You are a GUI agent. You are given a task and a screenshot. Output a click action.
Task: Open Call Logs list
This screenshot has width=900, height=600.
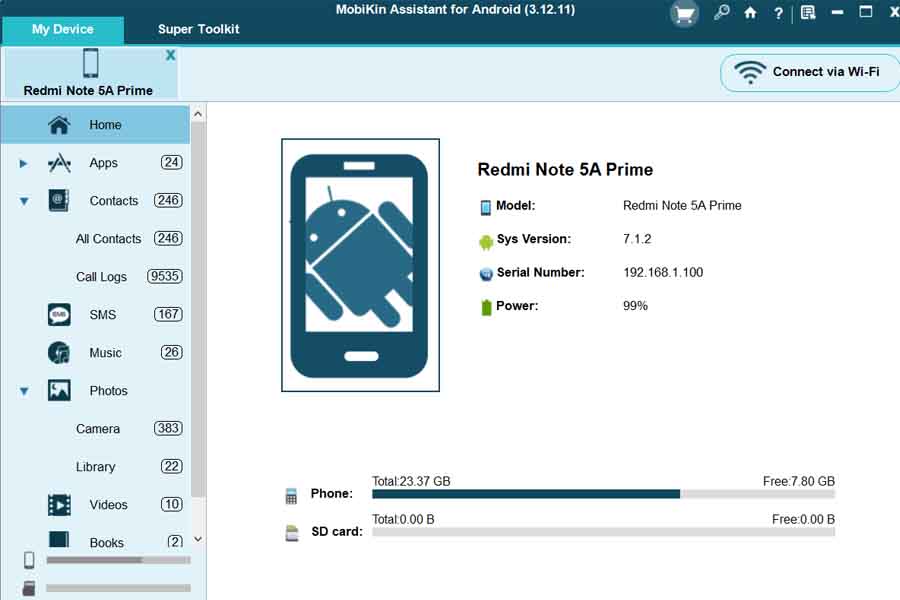pyautogui.click(x=101, y=277)
